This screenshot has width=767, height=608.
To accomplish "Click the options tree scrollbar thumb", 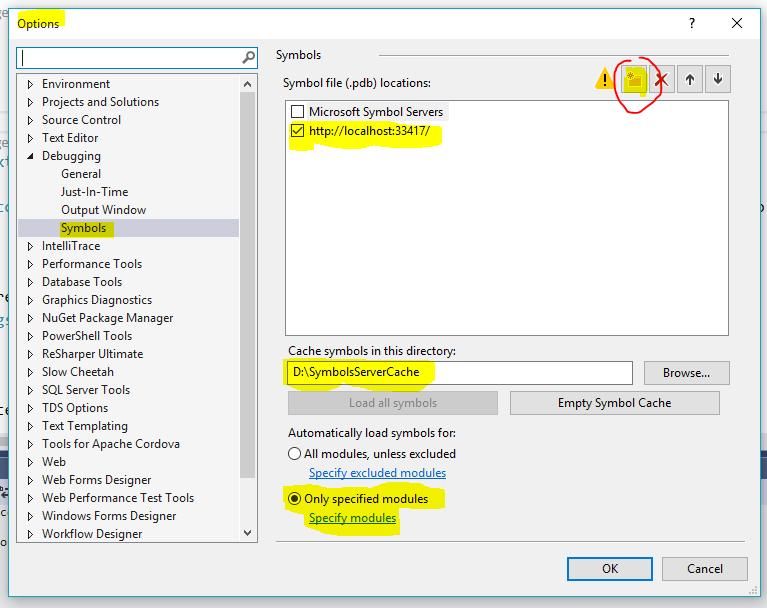I will 248,285.
